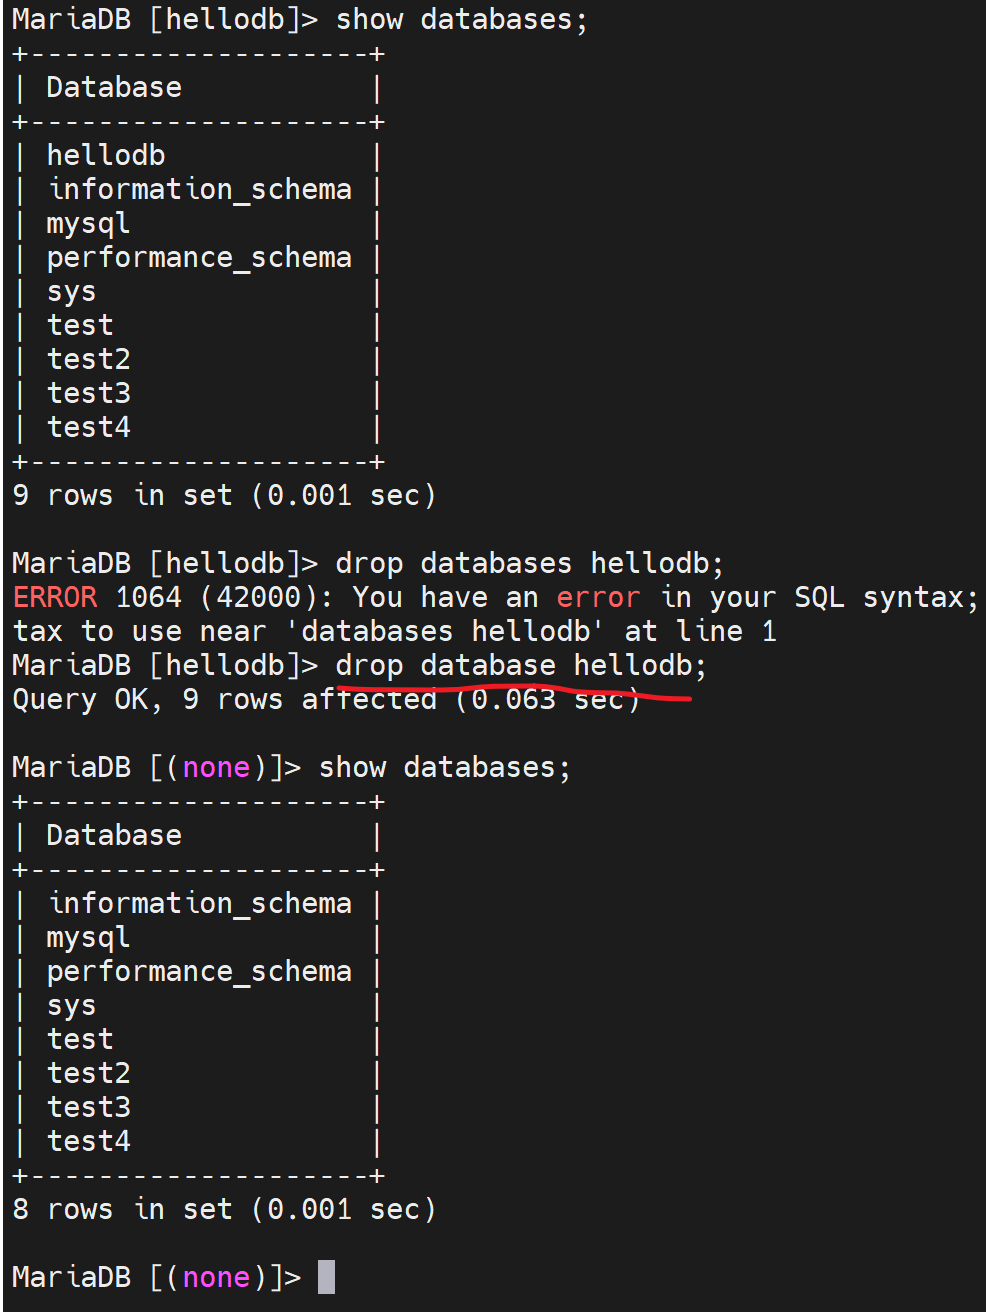
Task: Click the Database header of the first table
Action: [114, 88]
